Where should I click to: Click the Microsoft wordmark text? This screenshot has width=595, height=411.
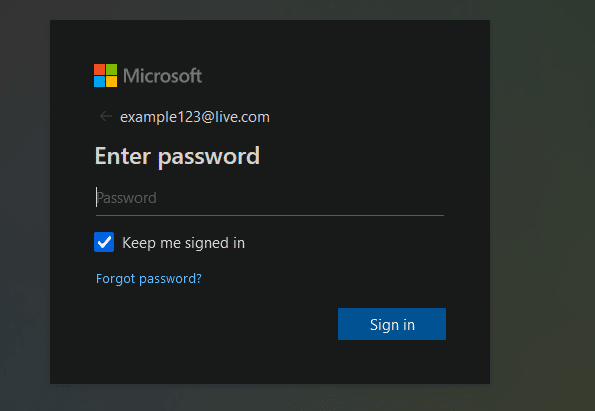[x=162, y=76]
